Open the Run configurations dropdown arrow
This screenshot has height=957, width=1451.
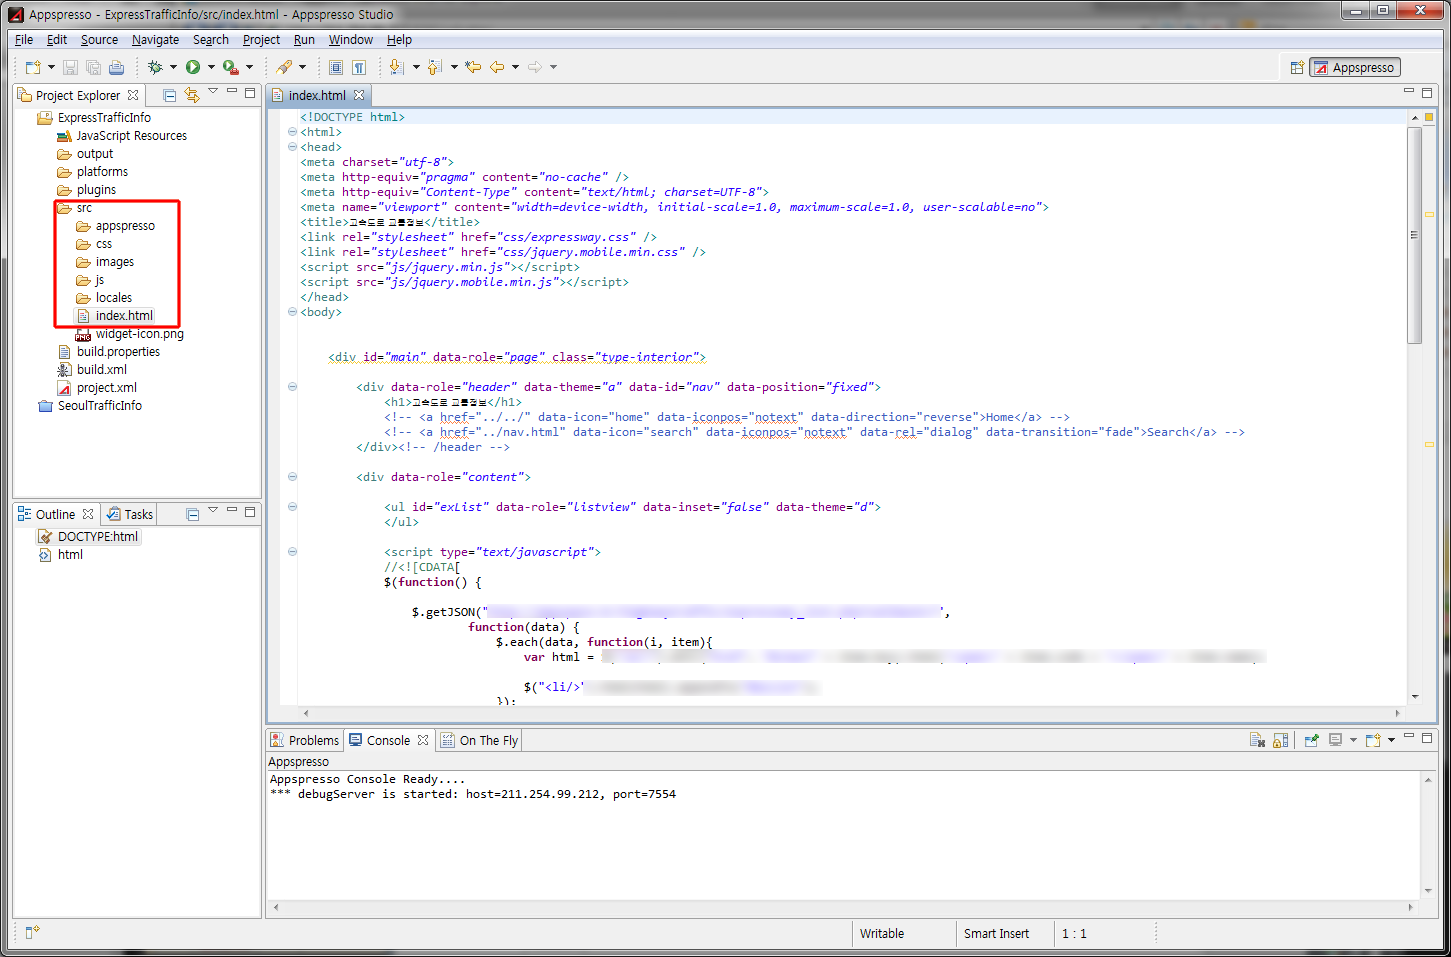point(211,67)
